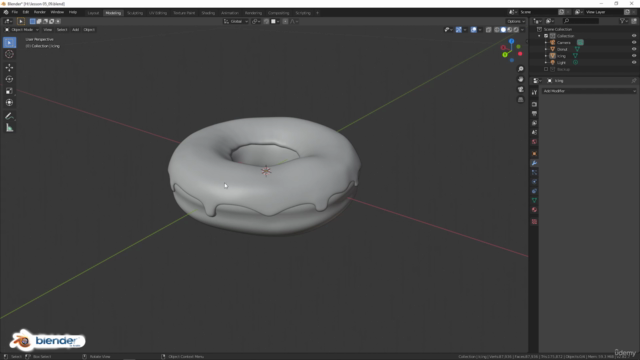
Task: Click the viewport zoom magnifier icon
Action: 520,69
